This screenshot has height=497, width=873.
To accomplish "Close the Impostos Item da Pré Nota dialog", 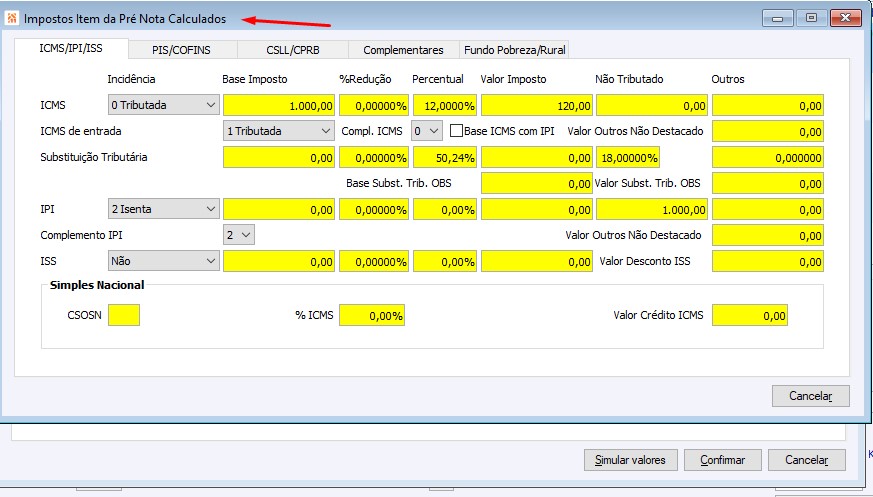I will 845,18.
